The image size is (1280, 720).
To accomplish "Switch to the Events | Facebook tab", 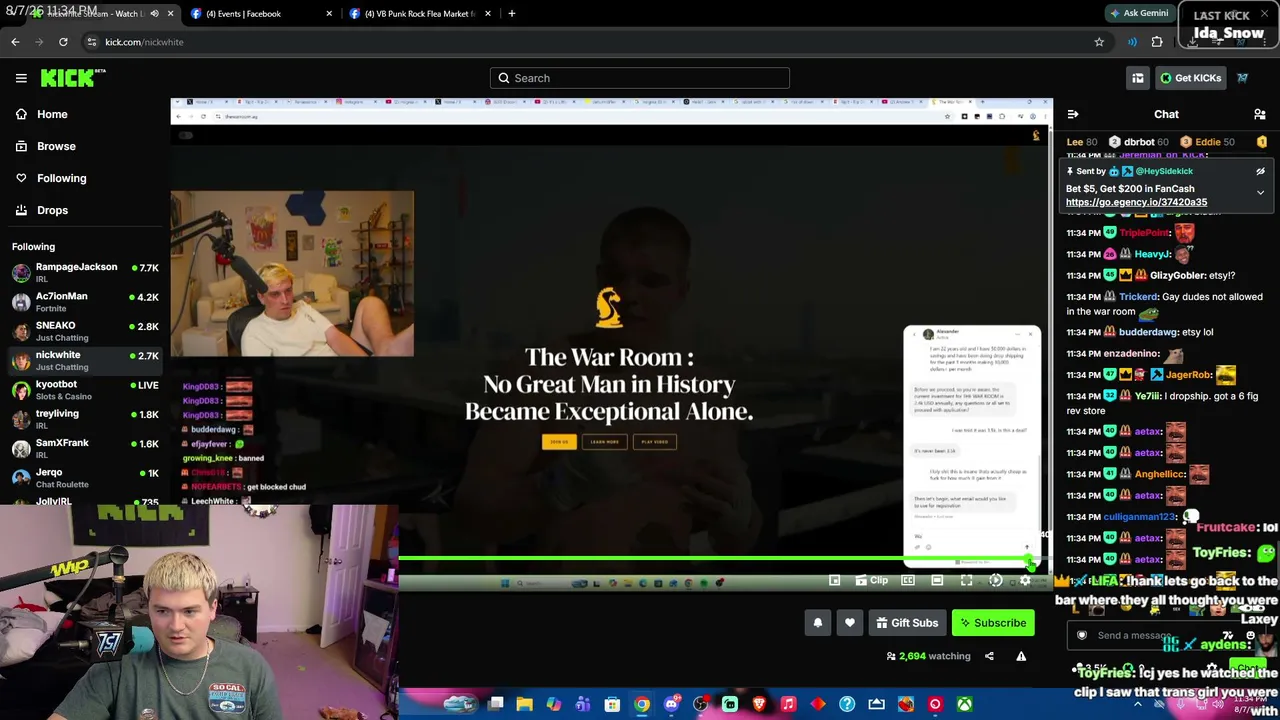I will [x=261, y=14].
